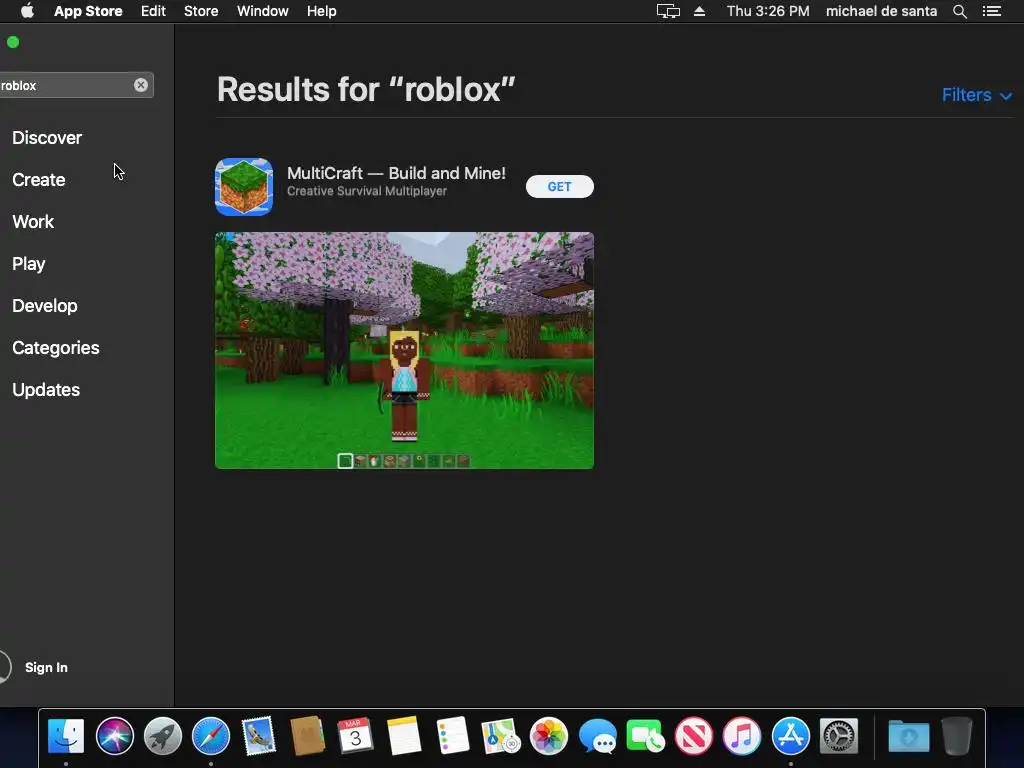Viewport: 1024px width, 768px height.
Task: Open Maps from the Dock
Action: [500, 736]
